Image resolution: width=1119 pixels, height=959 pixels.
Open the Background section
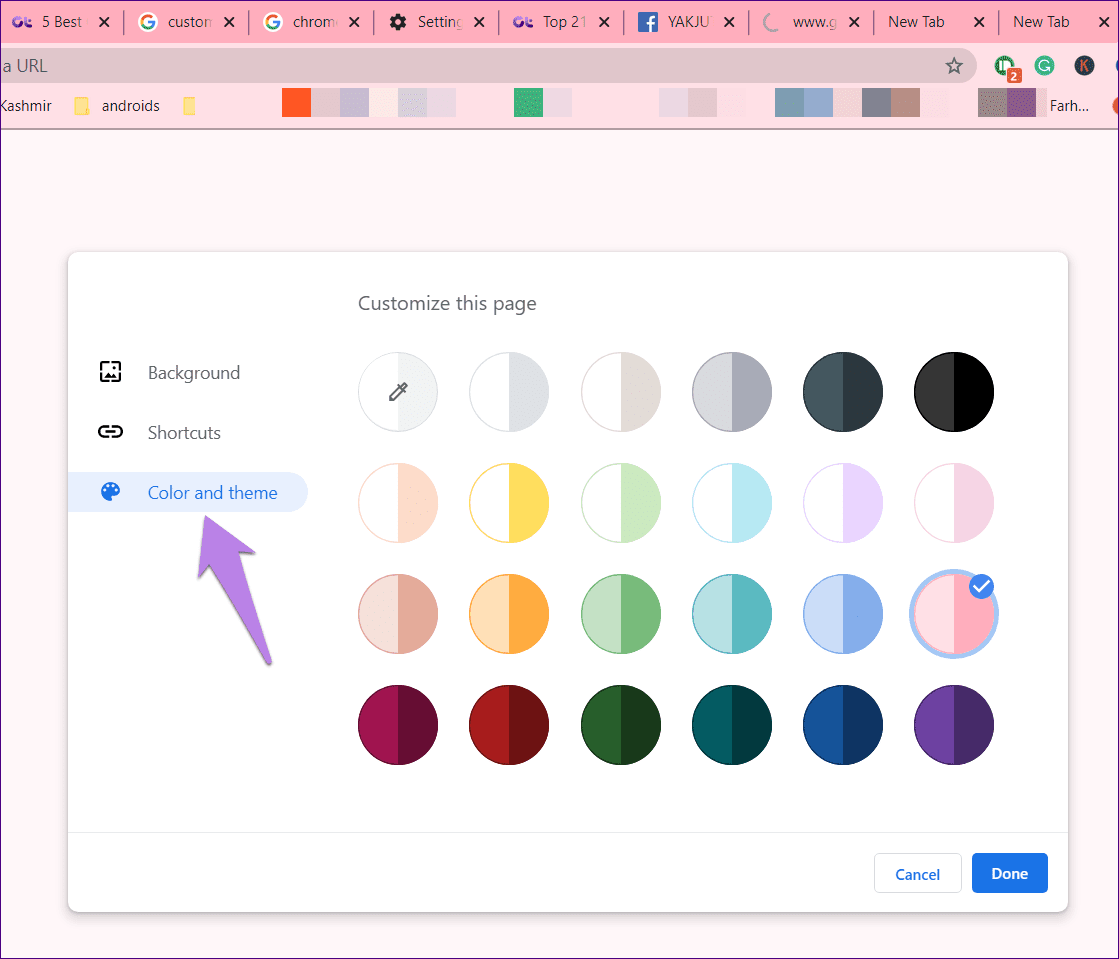coord(193,372)
